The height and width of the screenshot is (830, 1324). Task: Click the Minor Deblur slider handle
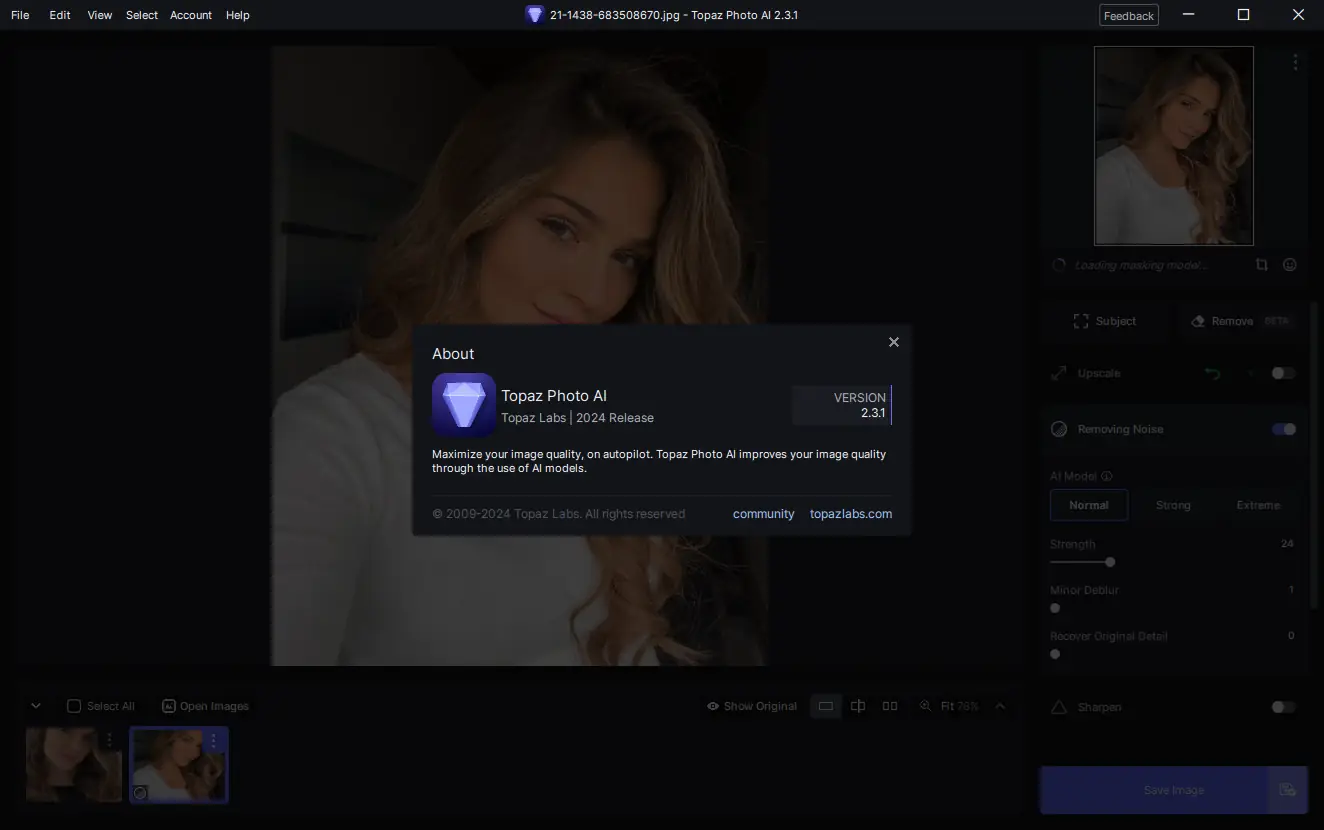1055,608
